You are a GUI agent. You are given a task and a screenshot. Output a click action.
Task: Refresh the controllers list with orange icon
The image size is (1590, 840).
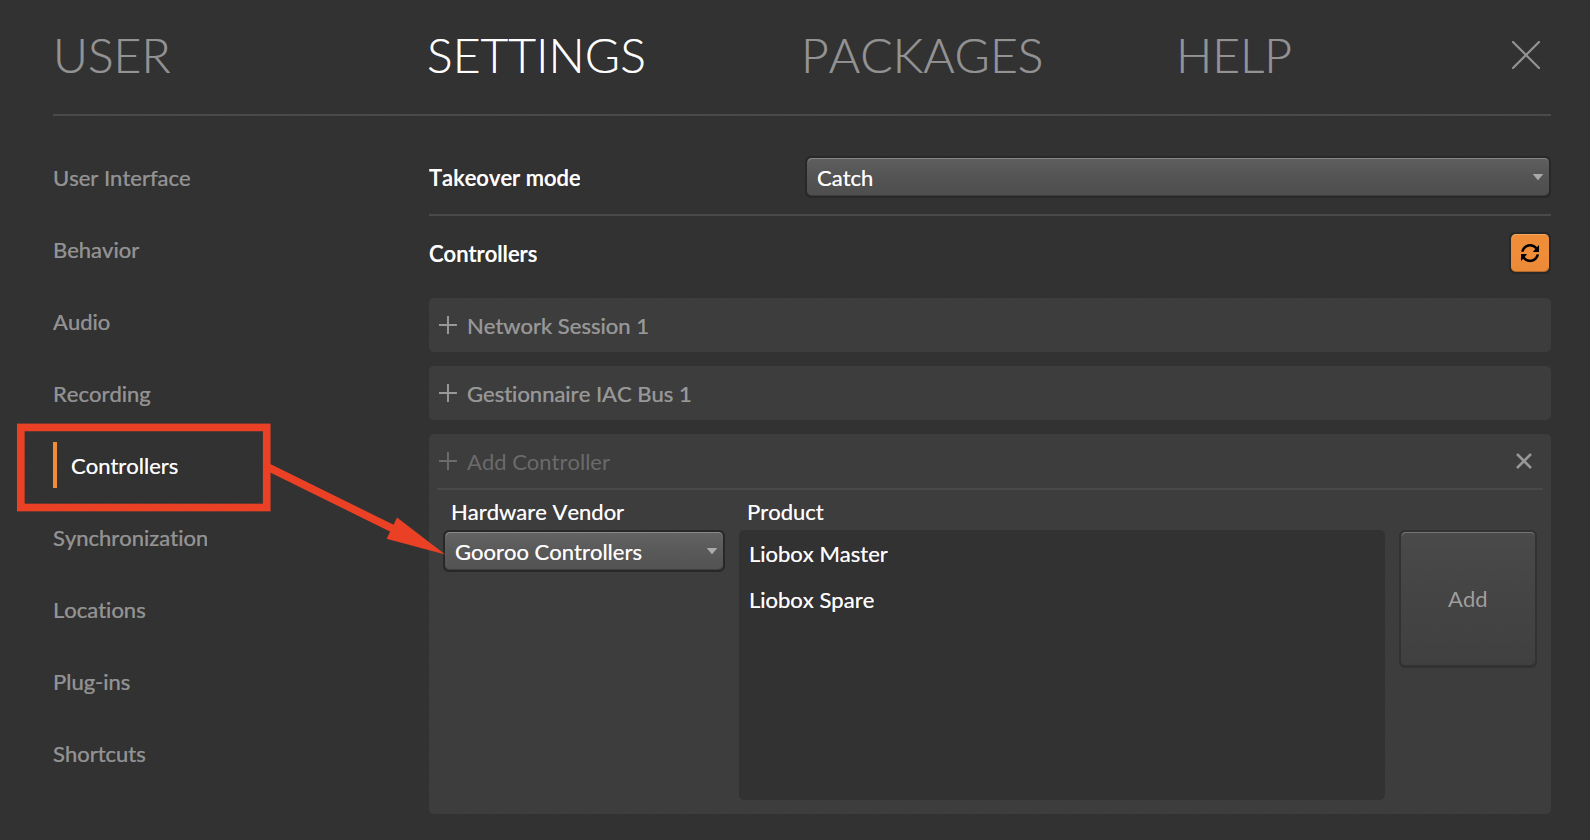[1530, 253]
